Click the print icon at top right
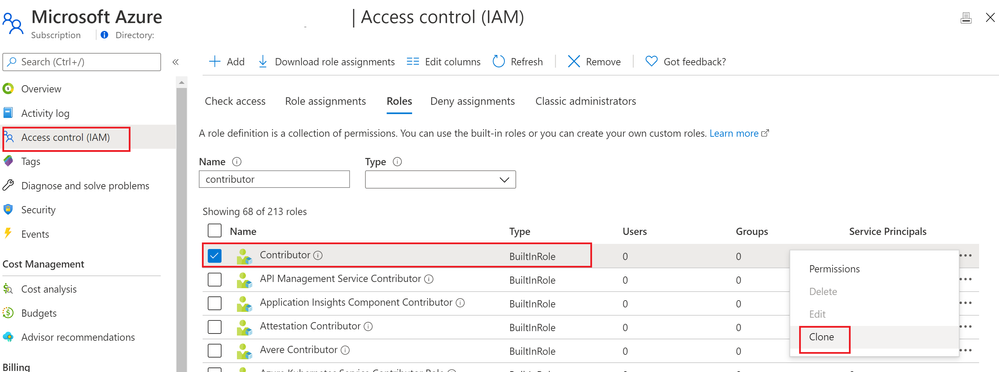The height and width of the screenshot is (372, 999). coord(966,18)
